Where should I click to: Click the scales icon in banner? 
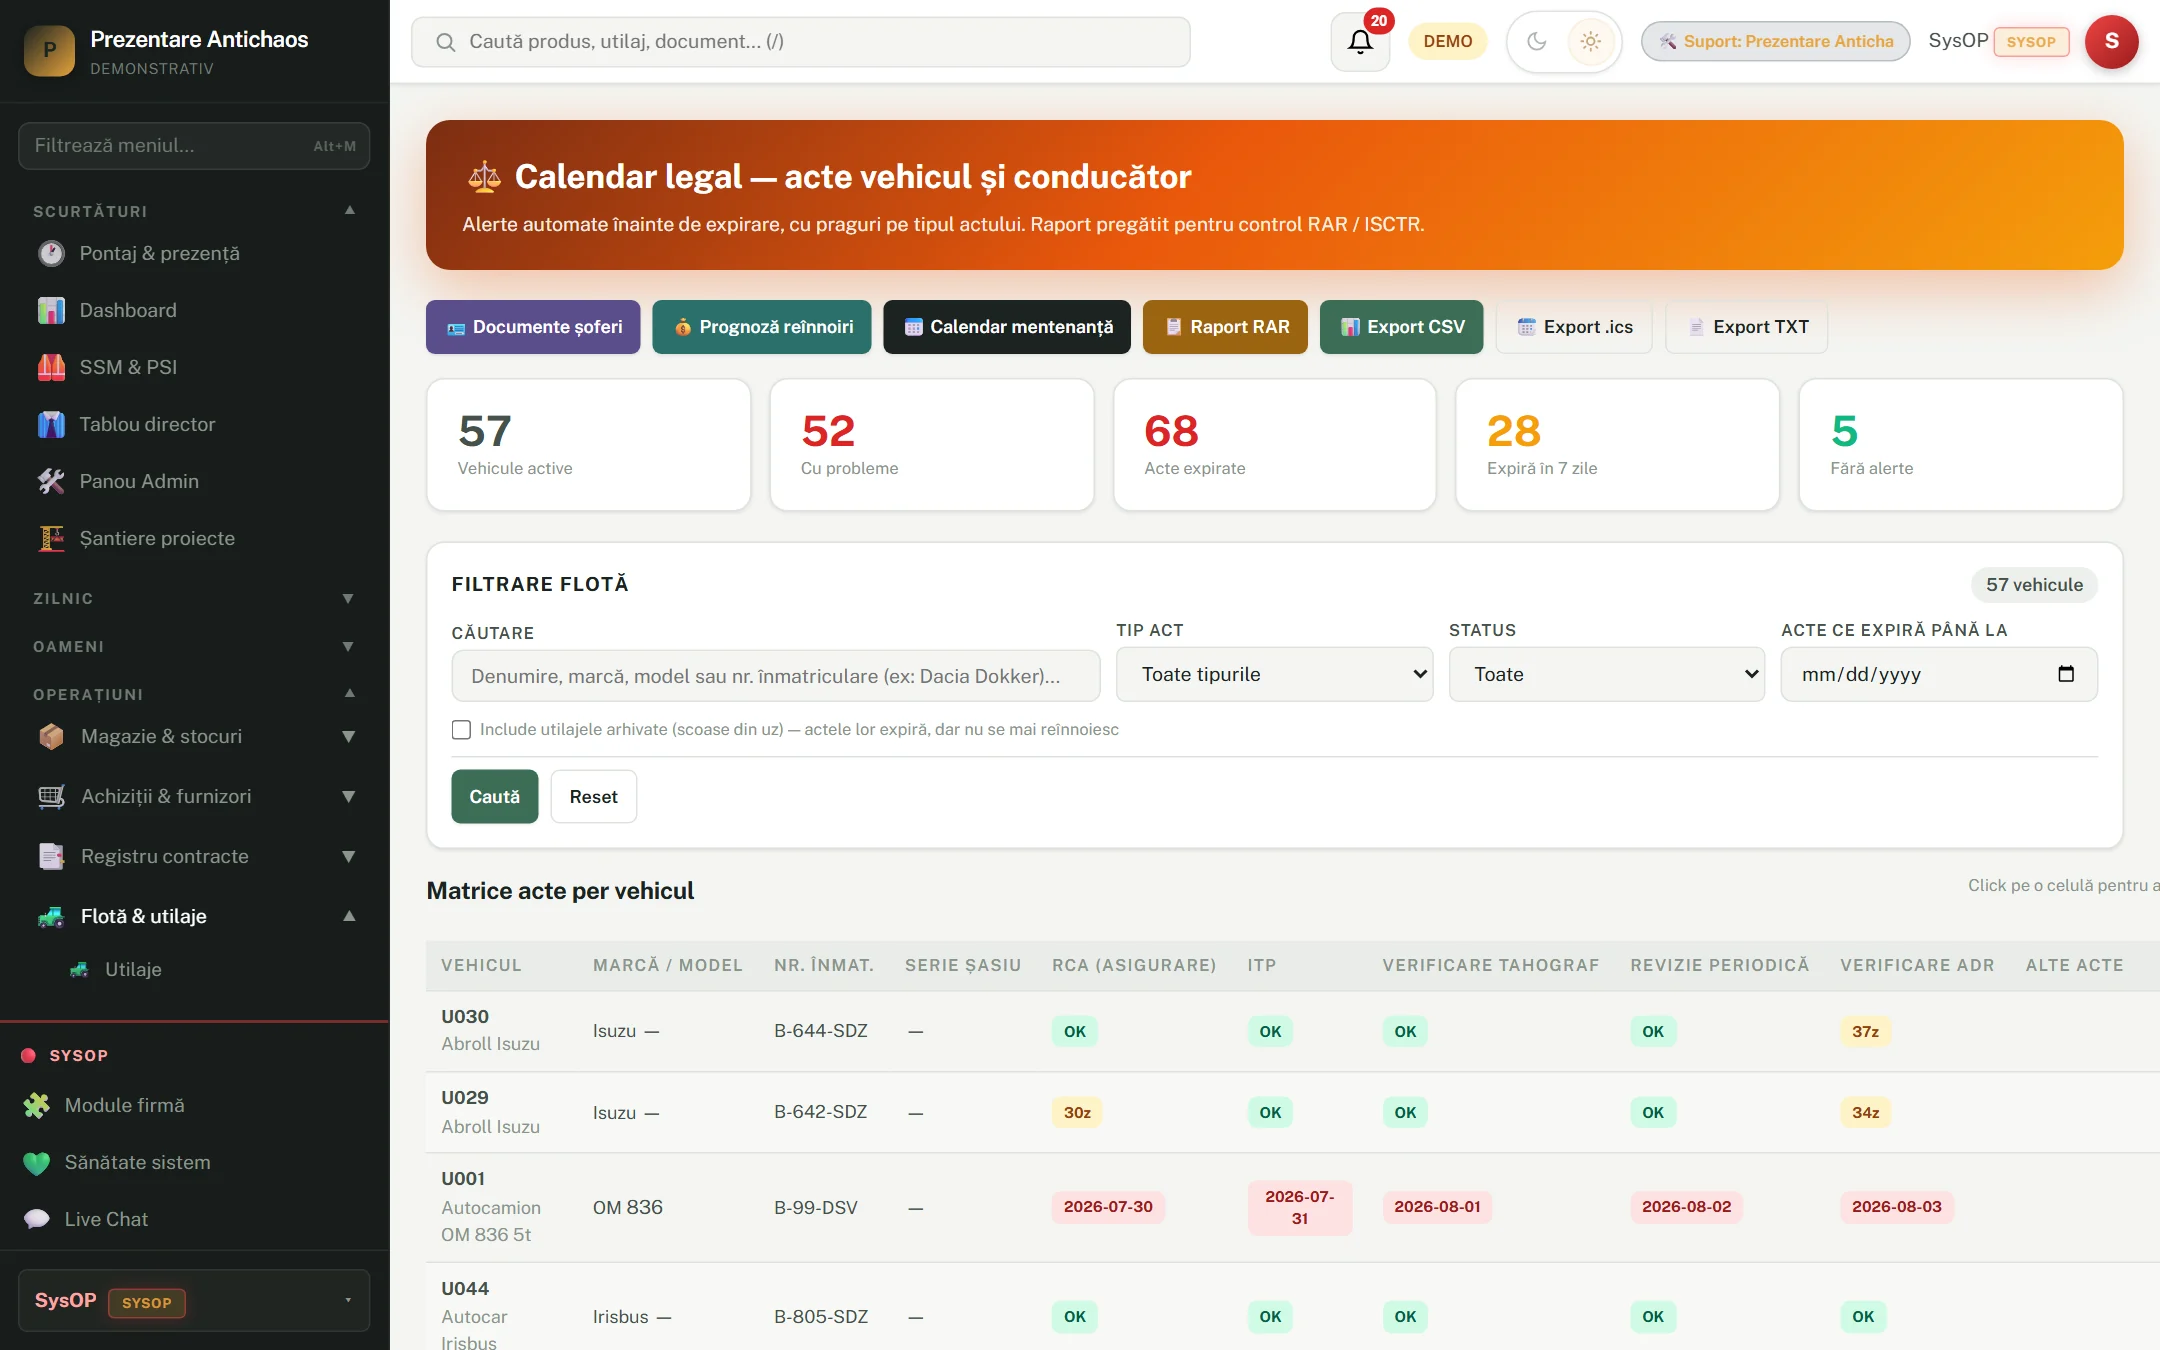484,177
